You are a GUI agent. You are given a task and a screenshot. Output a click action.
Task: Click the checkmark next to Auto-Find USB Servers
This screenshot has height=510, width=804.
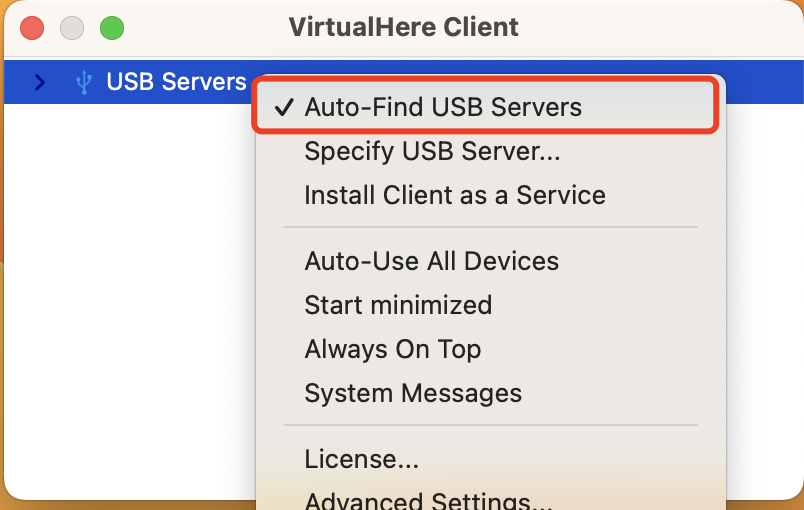(284, 107)
